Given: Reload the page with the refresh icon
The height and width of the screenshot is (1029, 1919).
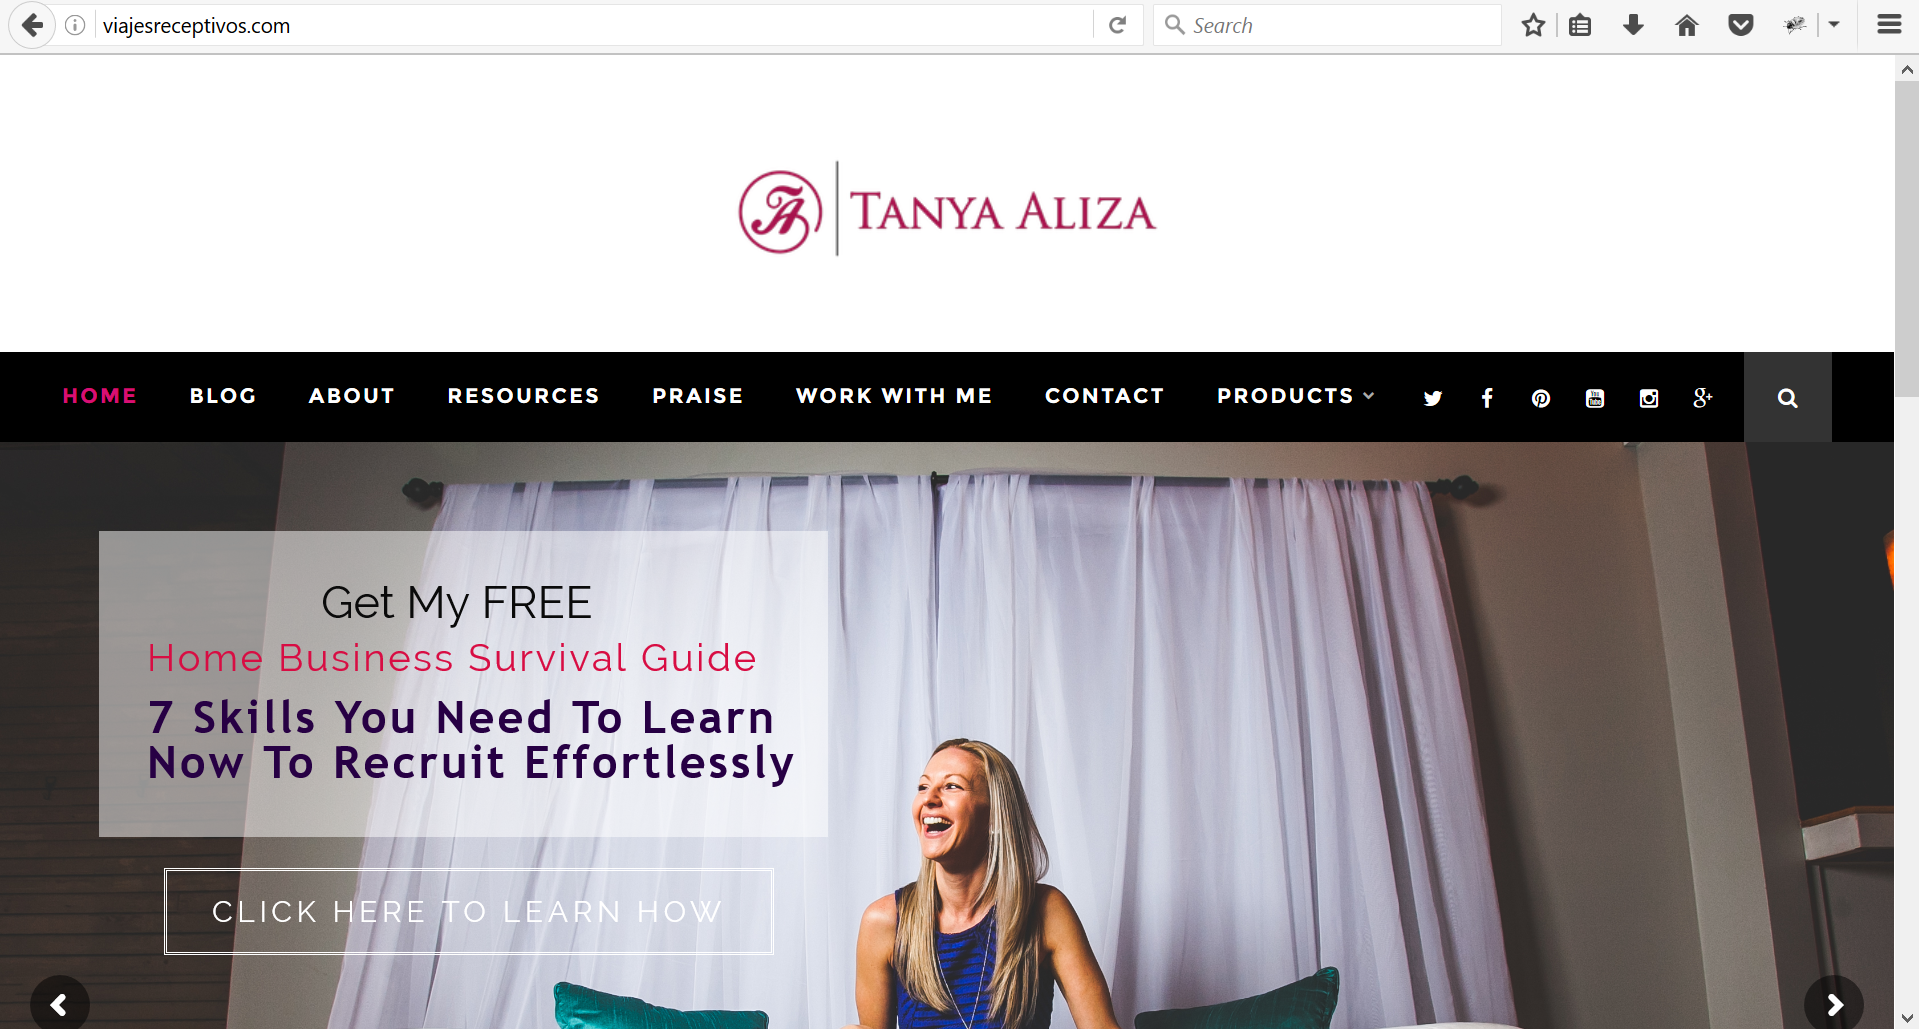Looking at the screenshot, I should point(1118,25).
